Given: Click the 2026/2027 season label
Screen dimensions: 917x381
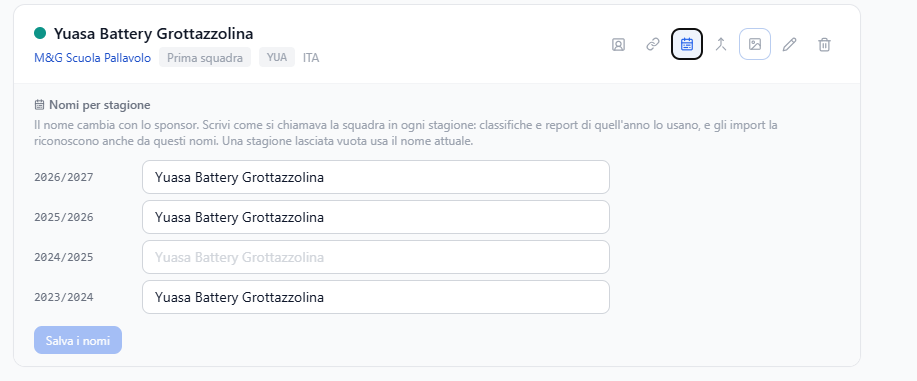Looking at the screenshot, I should [x=64, y=177].
